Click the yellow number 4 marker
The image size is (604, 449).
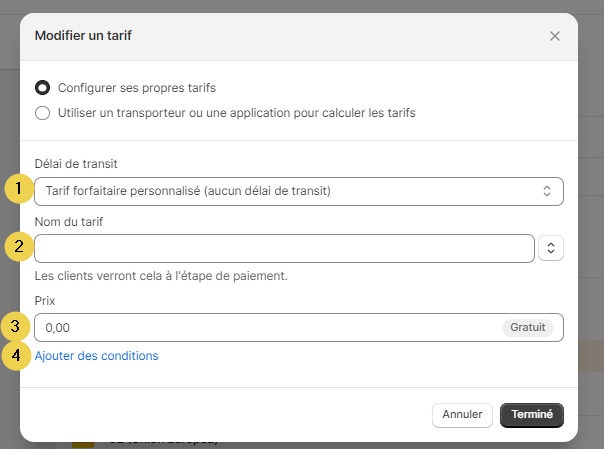17,355
